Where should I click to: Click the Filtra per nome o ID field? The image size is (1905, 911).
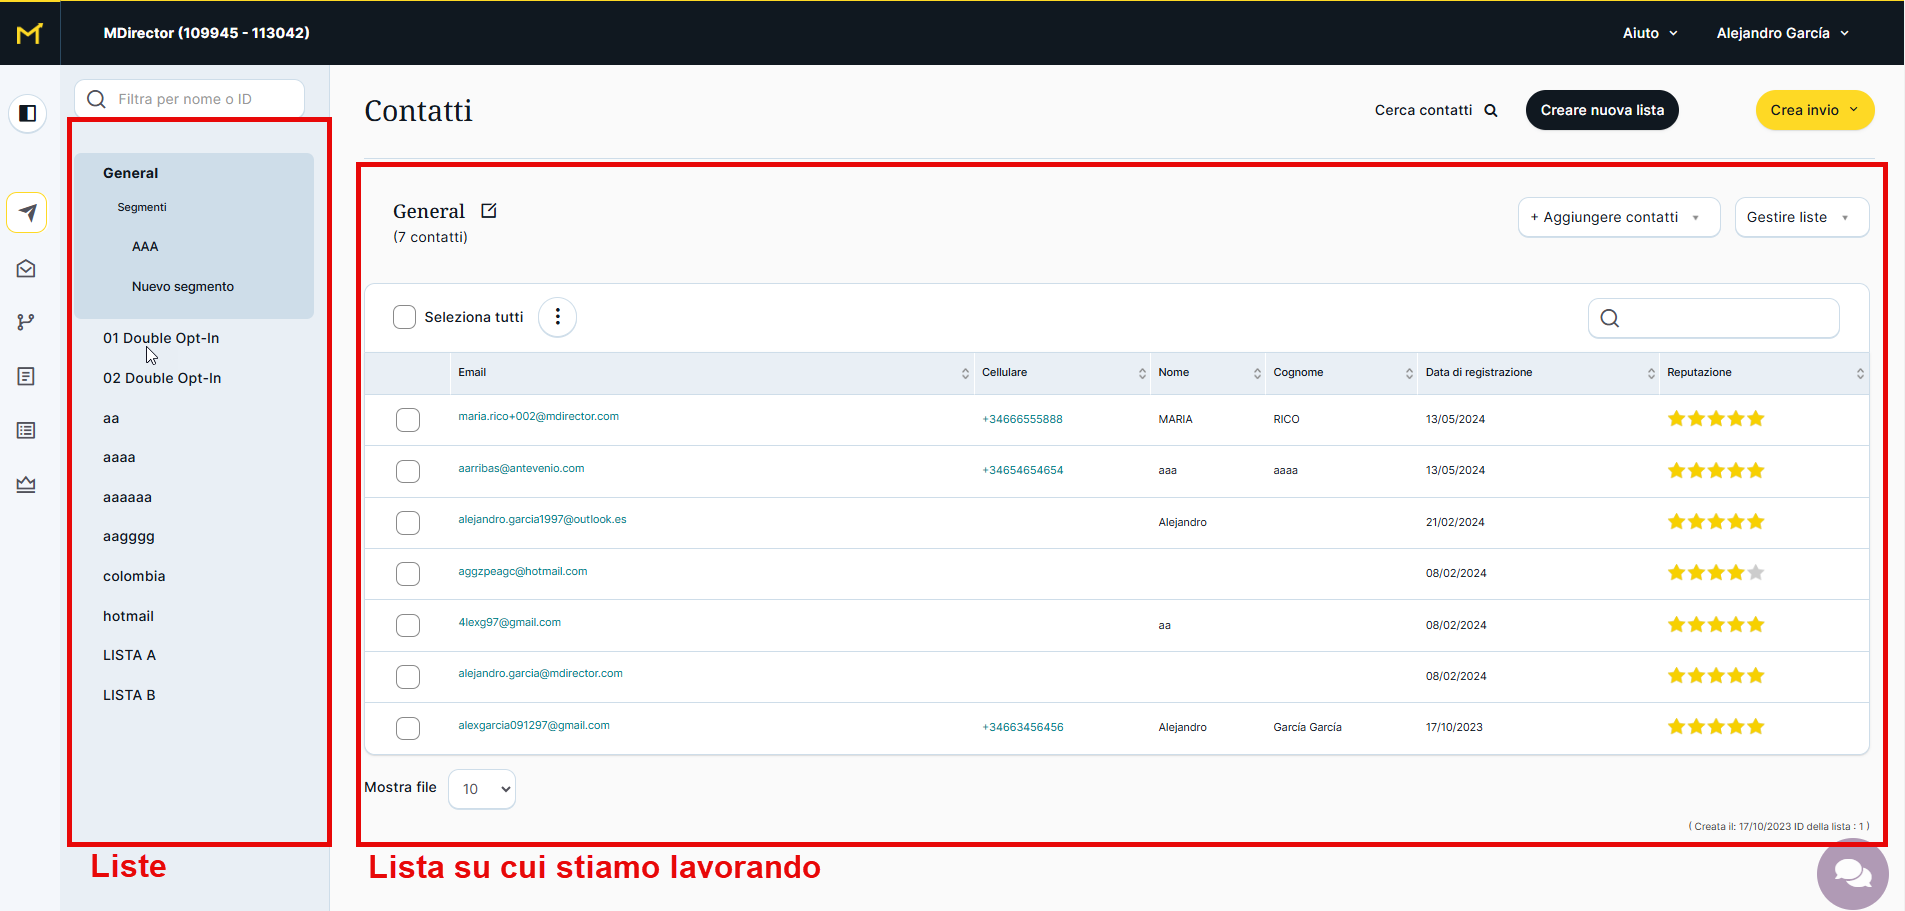200,99
